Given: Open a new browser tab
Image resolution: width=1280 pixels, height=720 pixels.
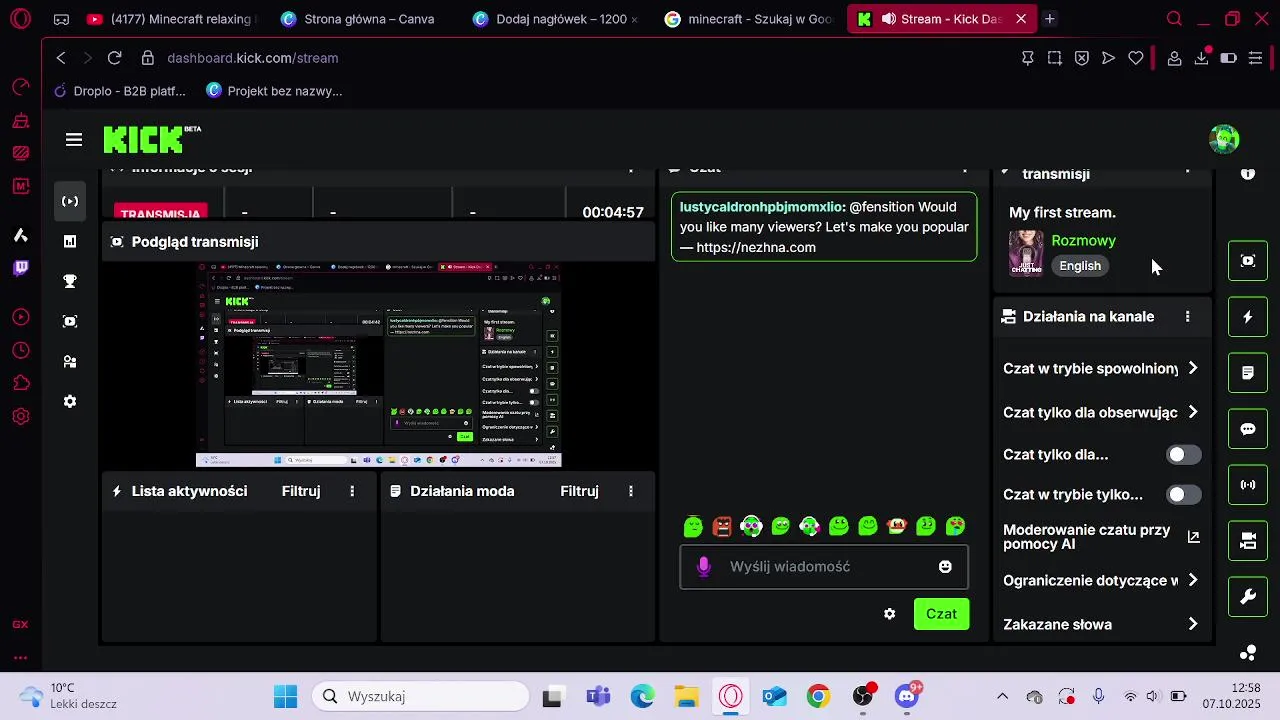Looking at the screenshot, I should 1049,19.
